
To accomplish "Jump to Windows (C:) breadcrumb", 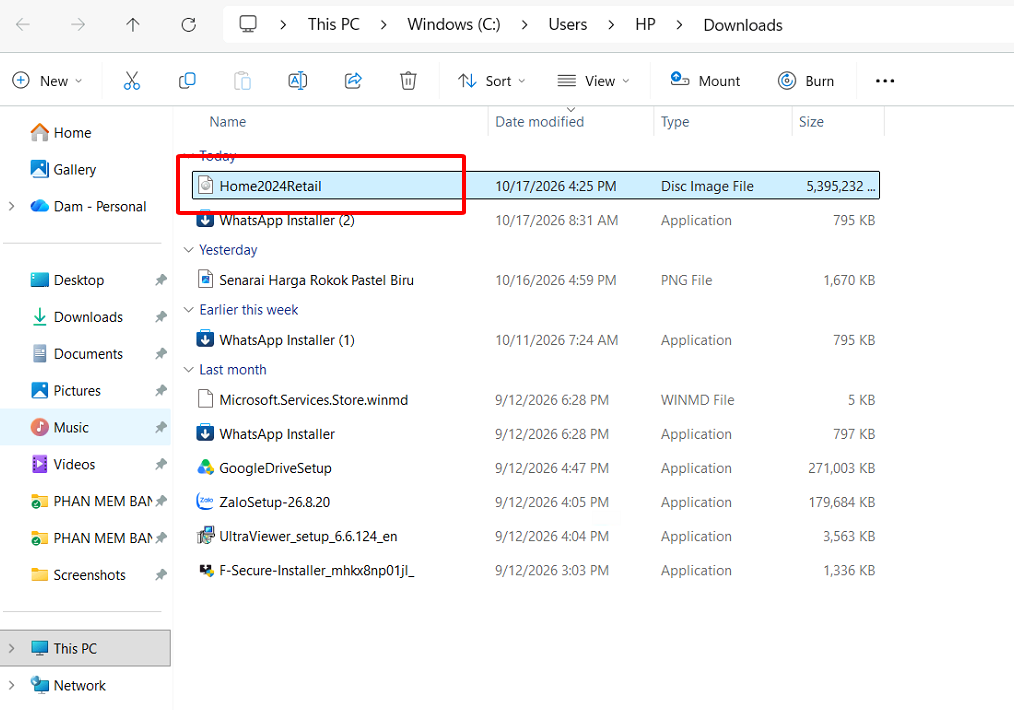I will [454, 25].
